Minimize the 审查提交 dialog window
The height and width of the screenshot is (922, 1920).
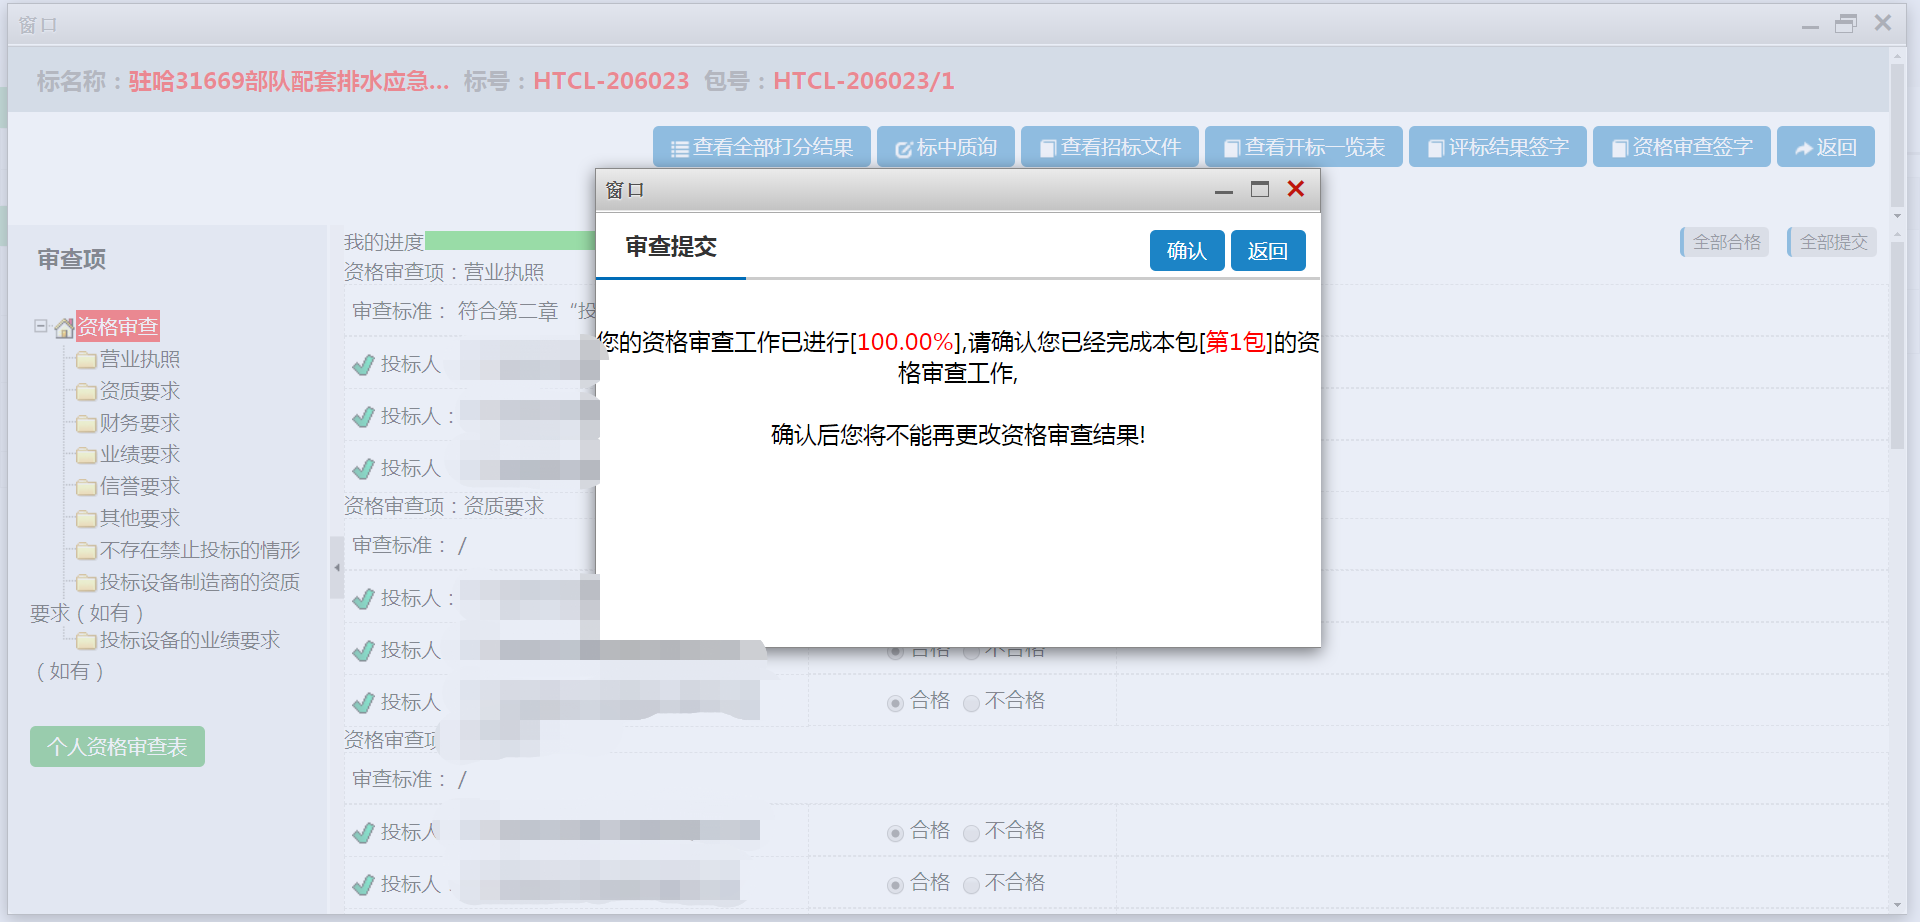click(1223, 190)
